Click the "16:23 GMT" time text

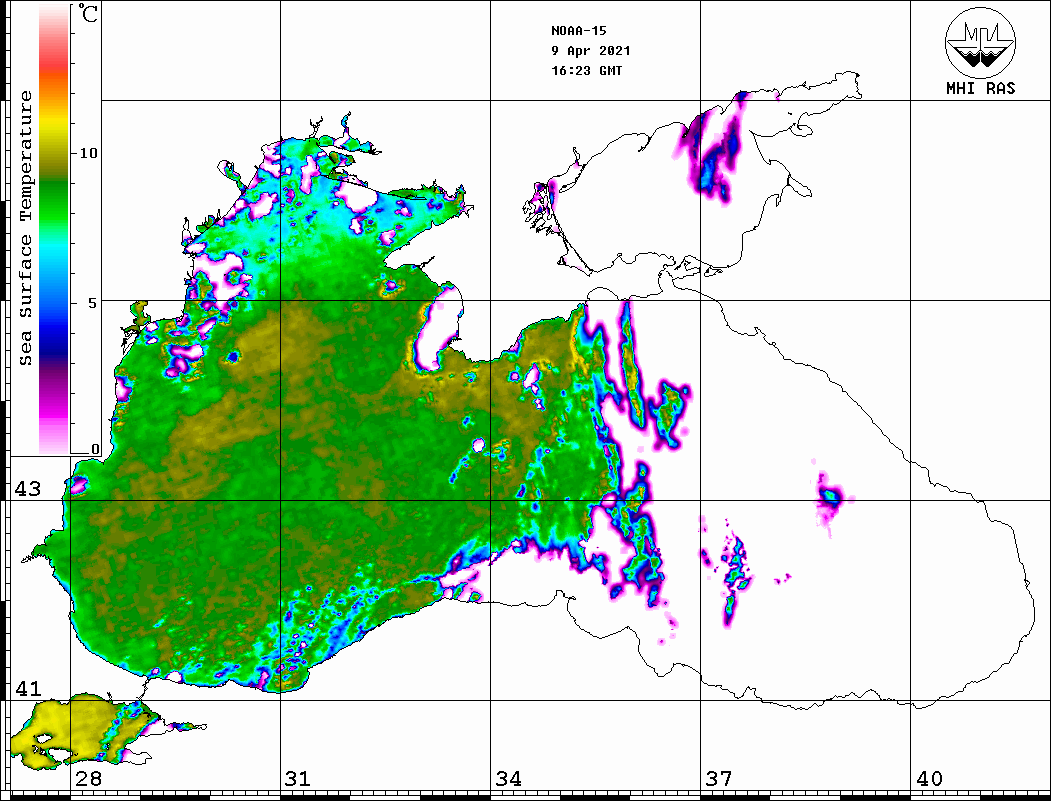(x=586, y=71)
